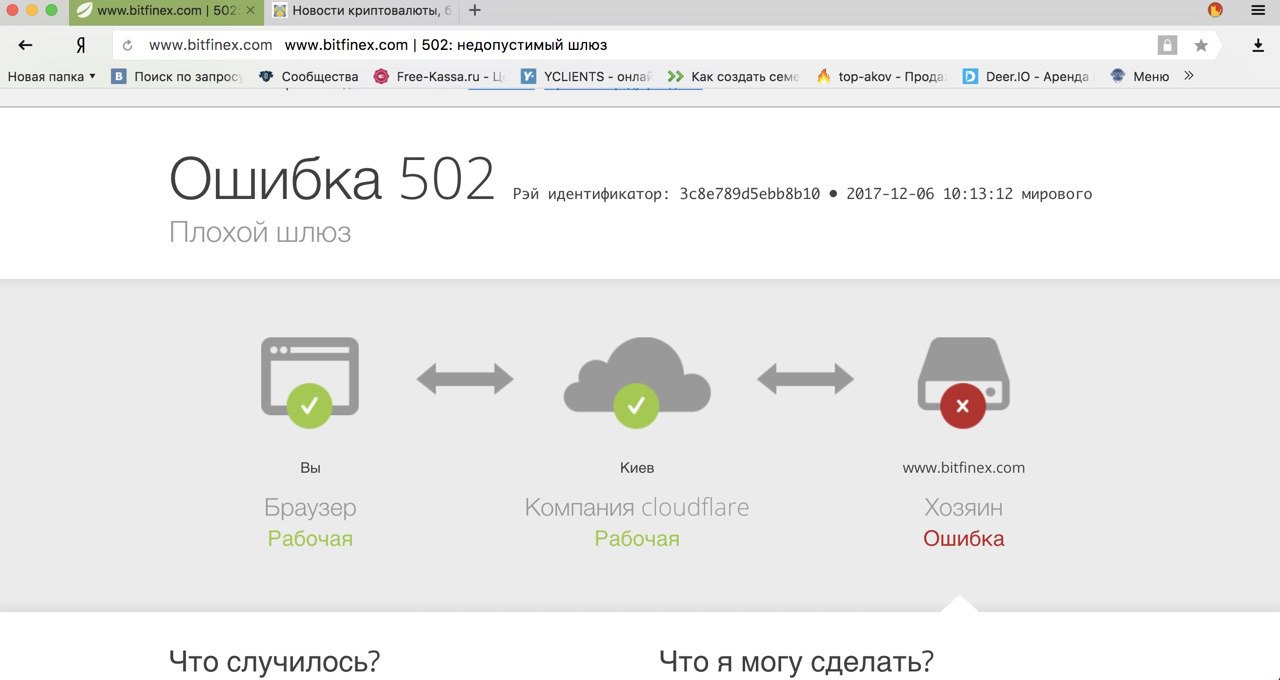
Task: Click Плохой шлюз subtitle
Action: pyautogui.click(x=260, y=233)
